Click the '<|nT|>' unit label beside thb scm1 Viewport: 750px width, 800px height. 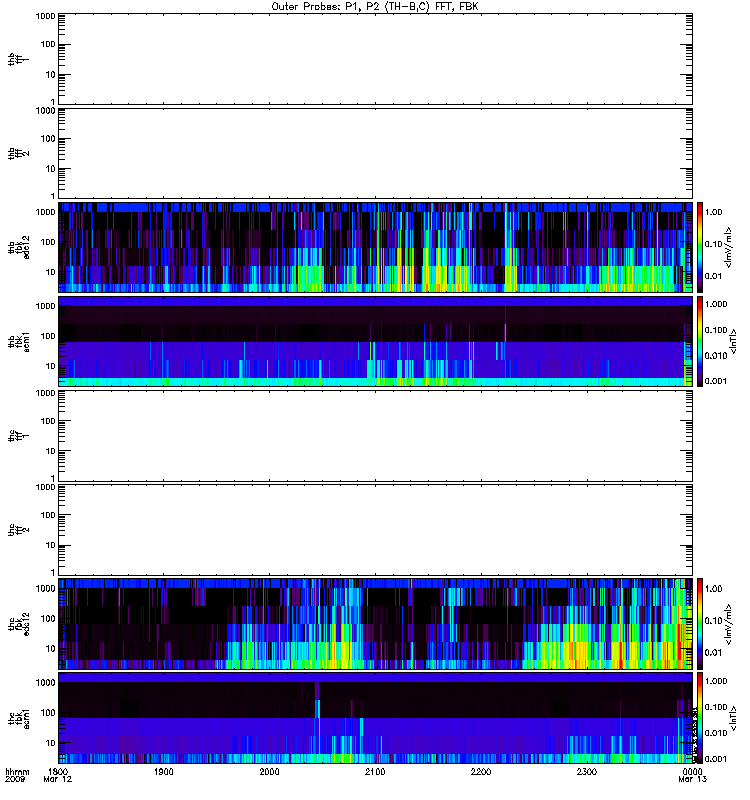pyautogui.click(x=734, y=341)
